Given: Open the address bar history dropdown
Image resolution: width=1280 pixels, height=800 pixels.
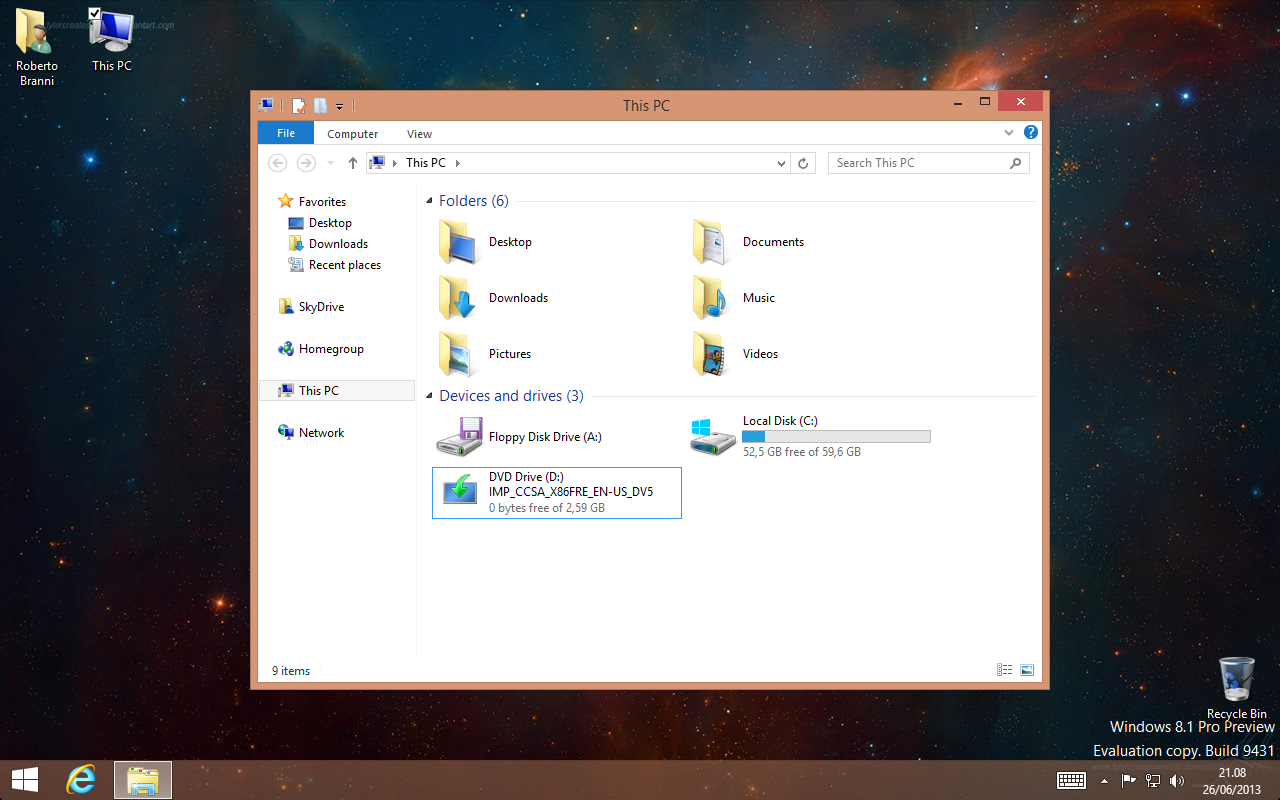Looking at the screenshot, I should point(781,163).
